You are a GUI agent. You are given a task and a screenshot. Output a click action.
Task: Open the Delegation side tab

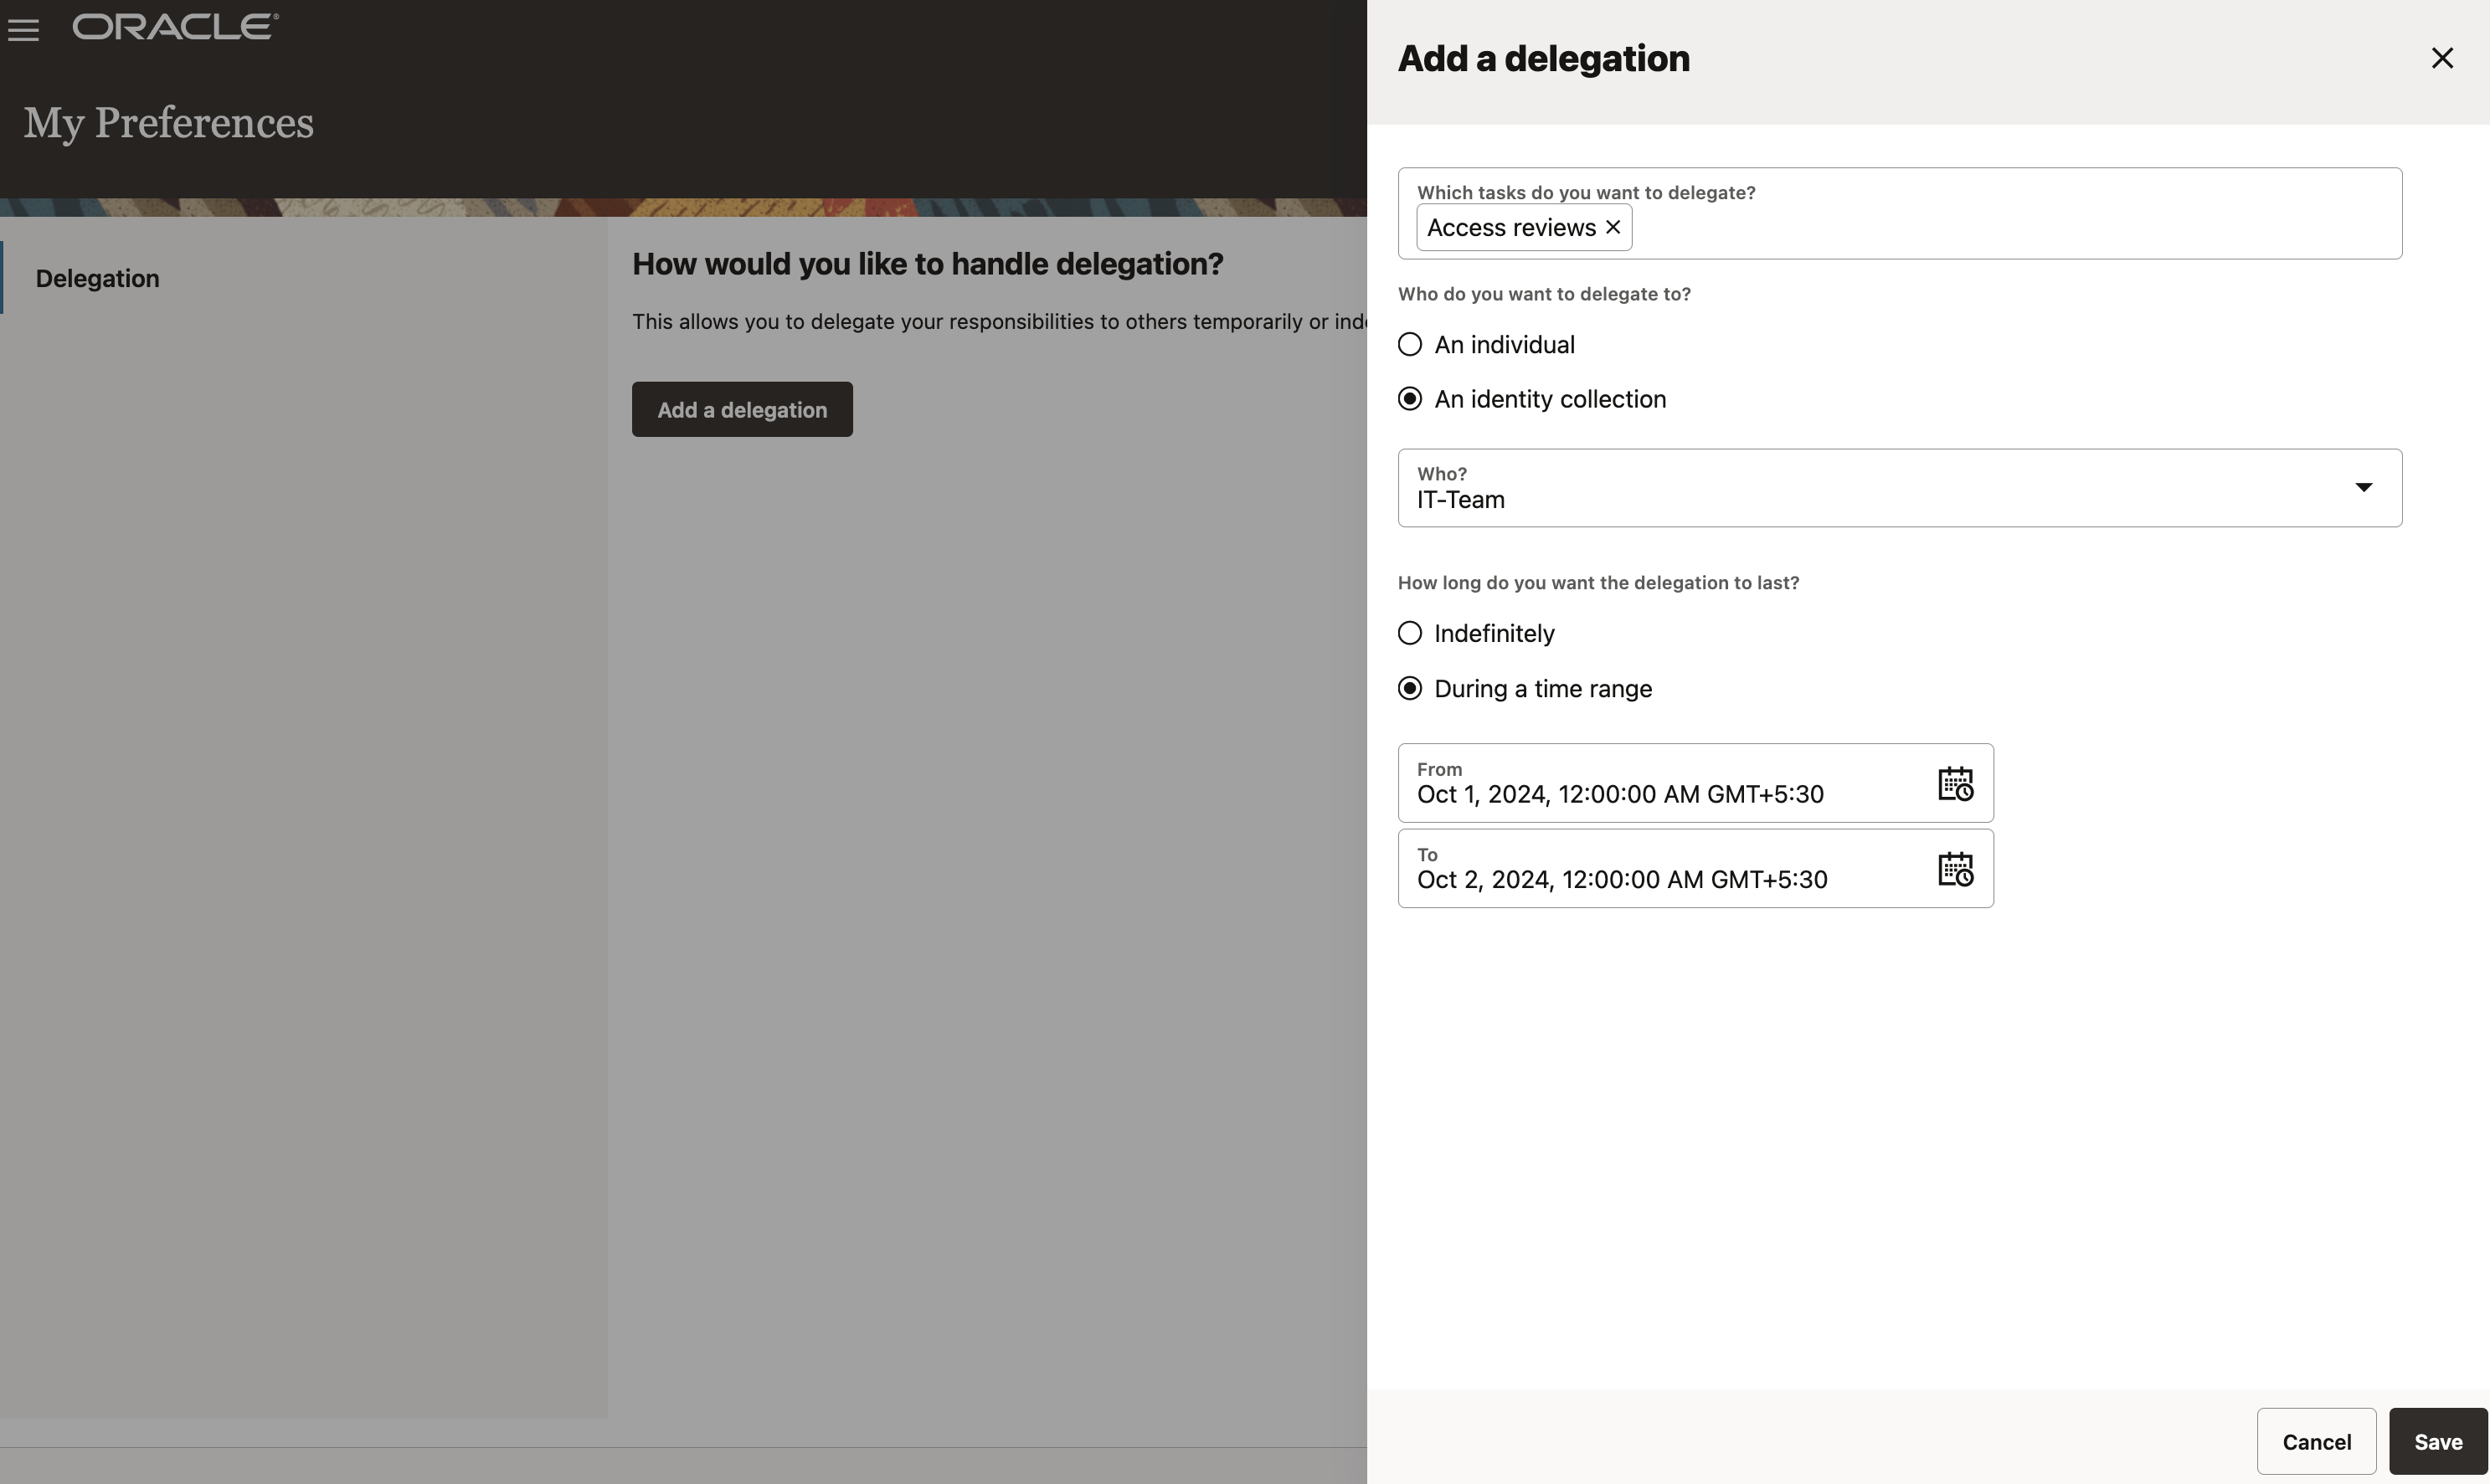pos(98,278)
